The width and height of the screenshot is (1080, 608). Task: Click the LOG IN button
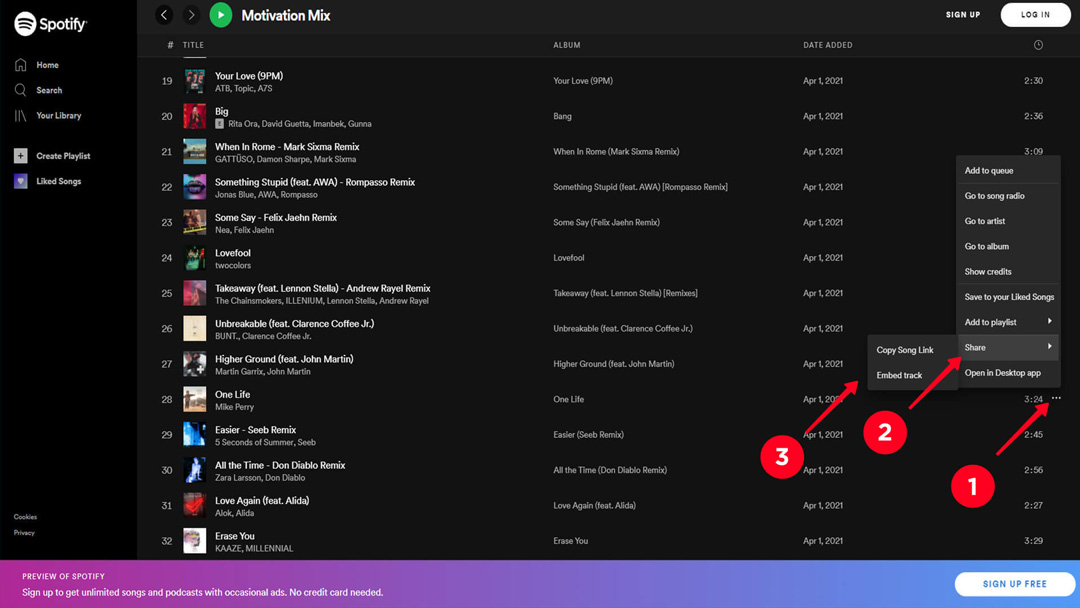(1035, 14)
